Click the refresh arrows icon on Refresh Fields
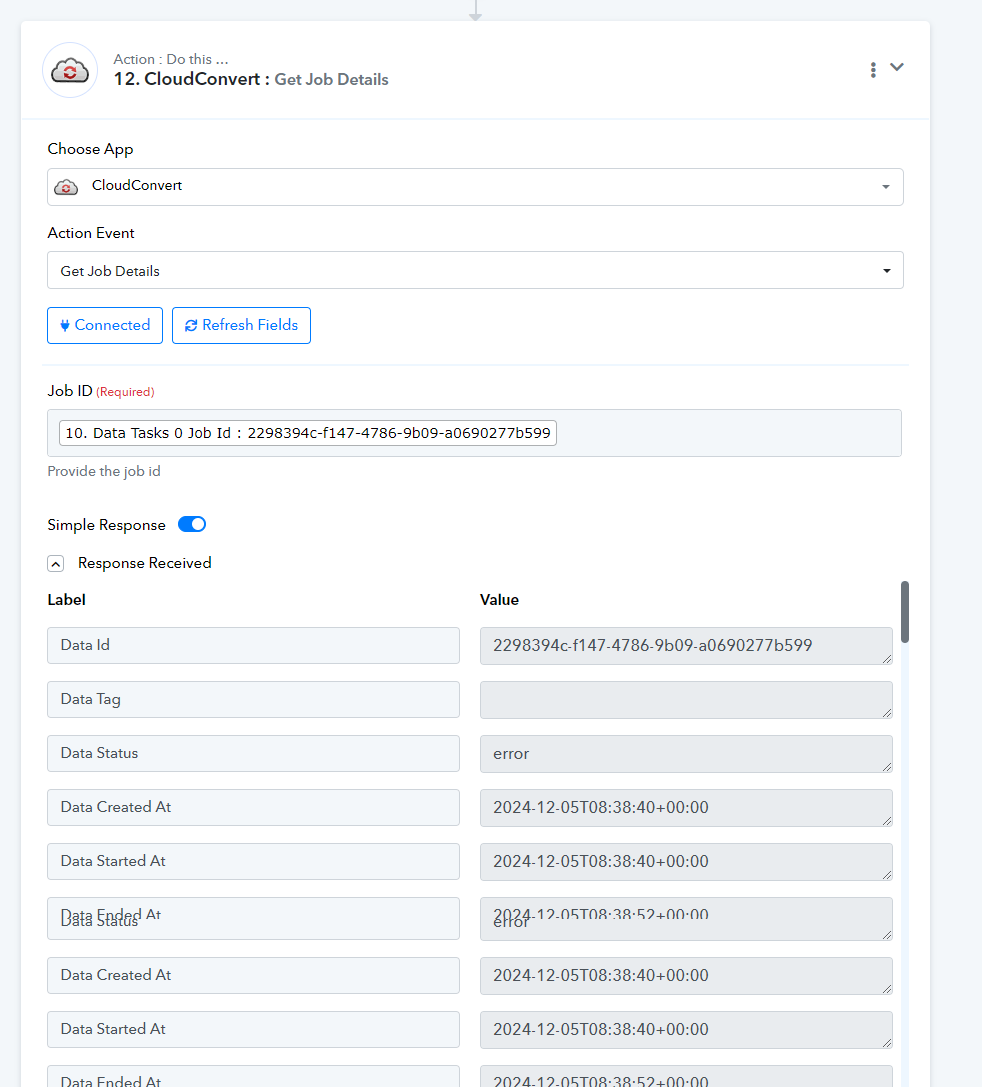This screenshot has height=1087, width=982. (x=191, y=325)
